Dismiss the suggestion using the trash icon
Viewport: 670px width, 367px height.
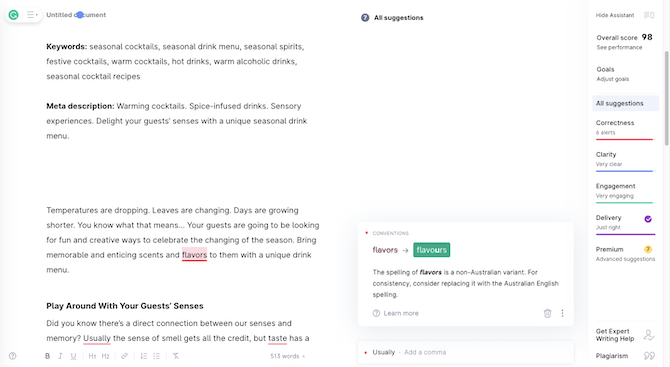(x=547, y=313)
